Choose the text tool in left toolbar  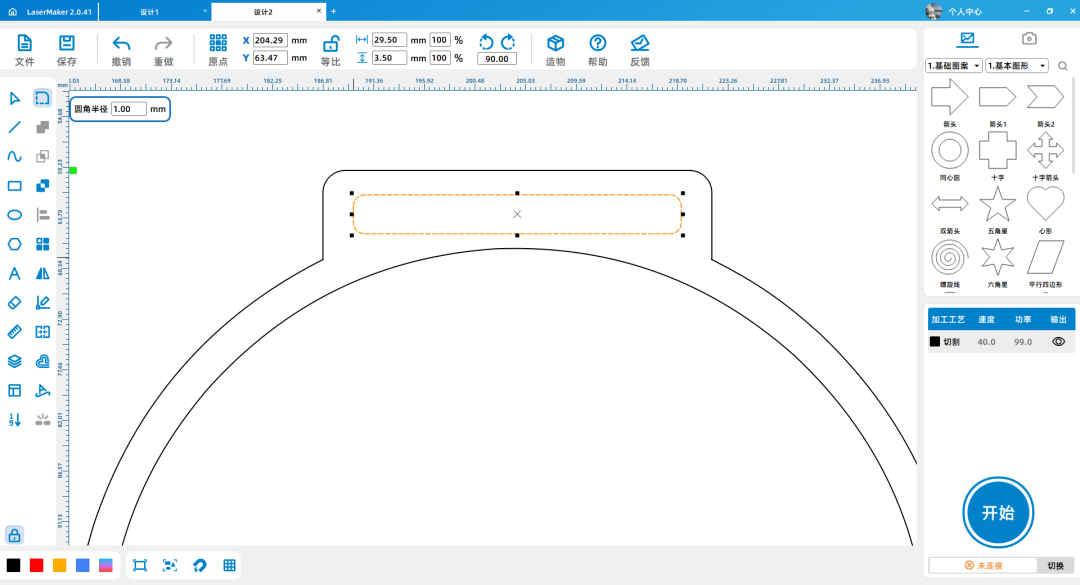[15, 273]
